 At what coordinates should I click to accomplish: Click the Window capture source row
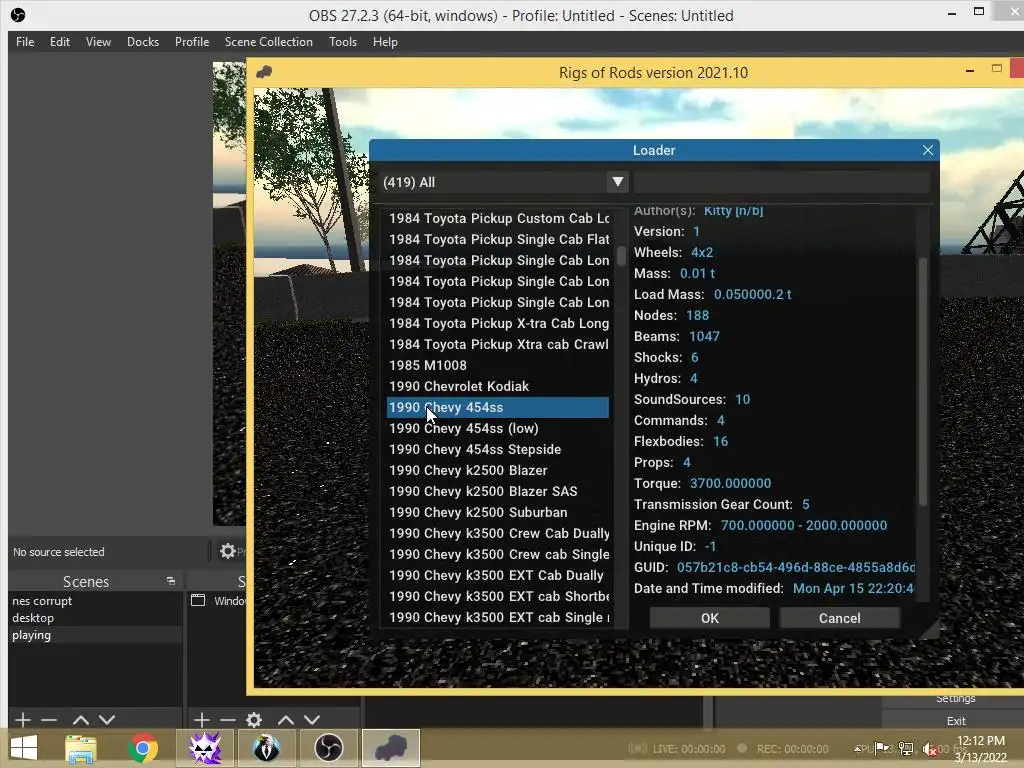pos(217,601)
